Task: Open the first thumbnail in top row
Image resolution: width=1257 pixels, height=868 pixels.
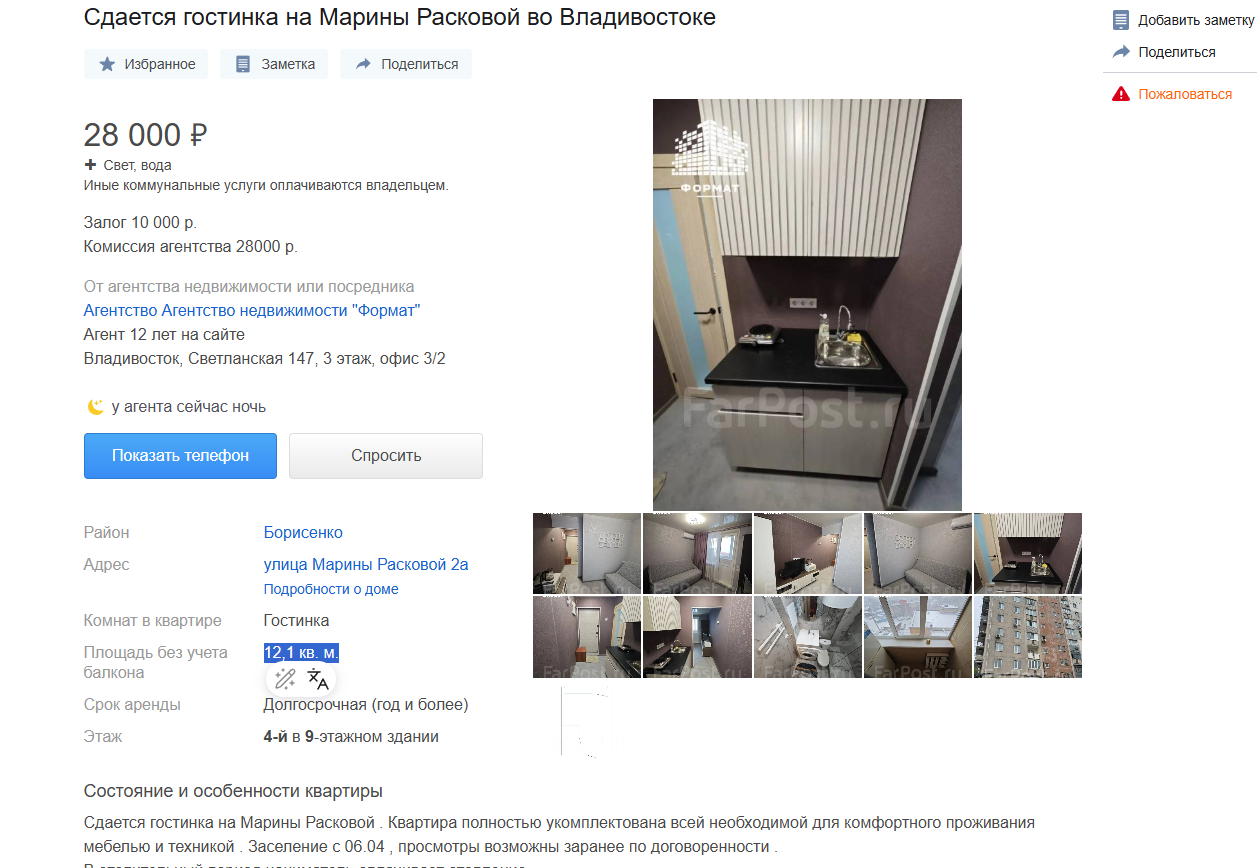Action: (587, 553)
